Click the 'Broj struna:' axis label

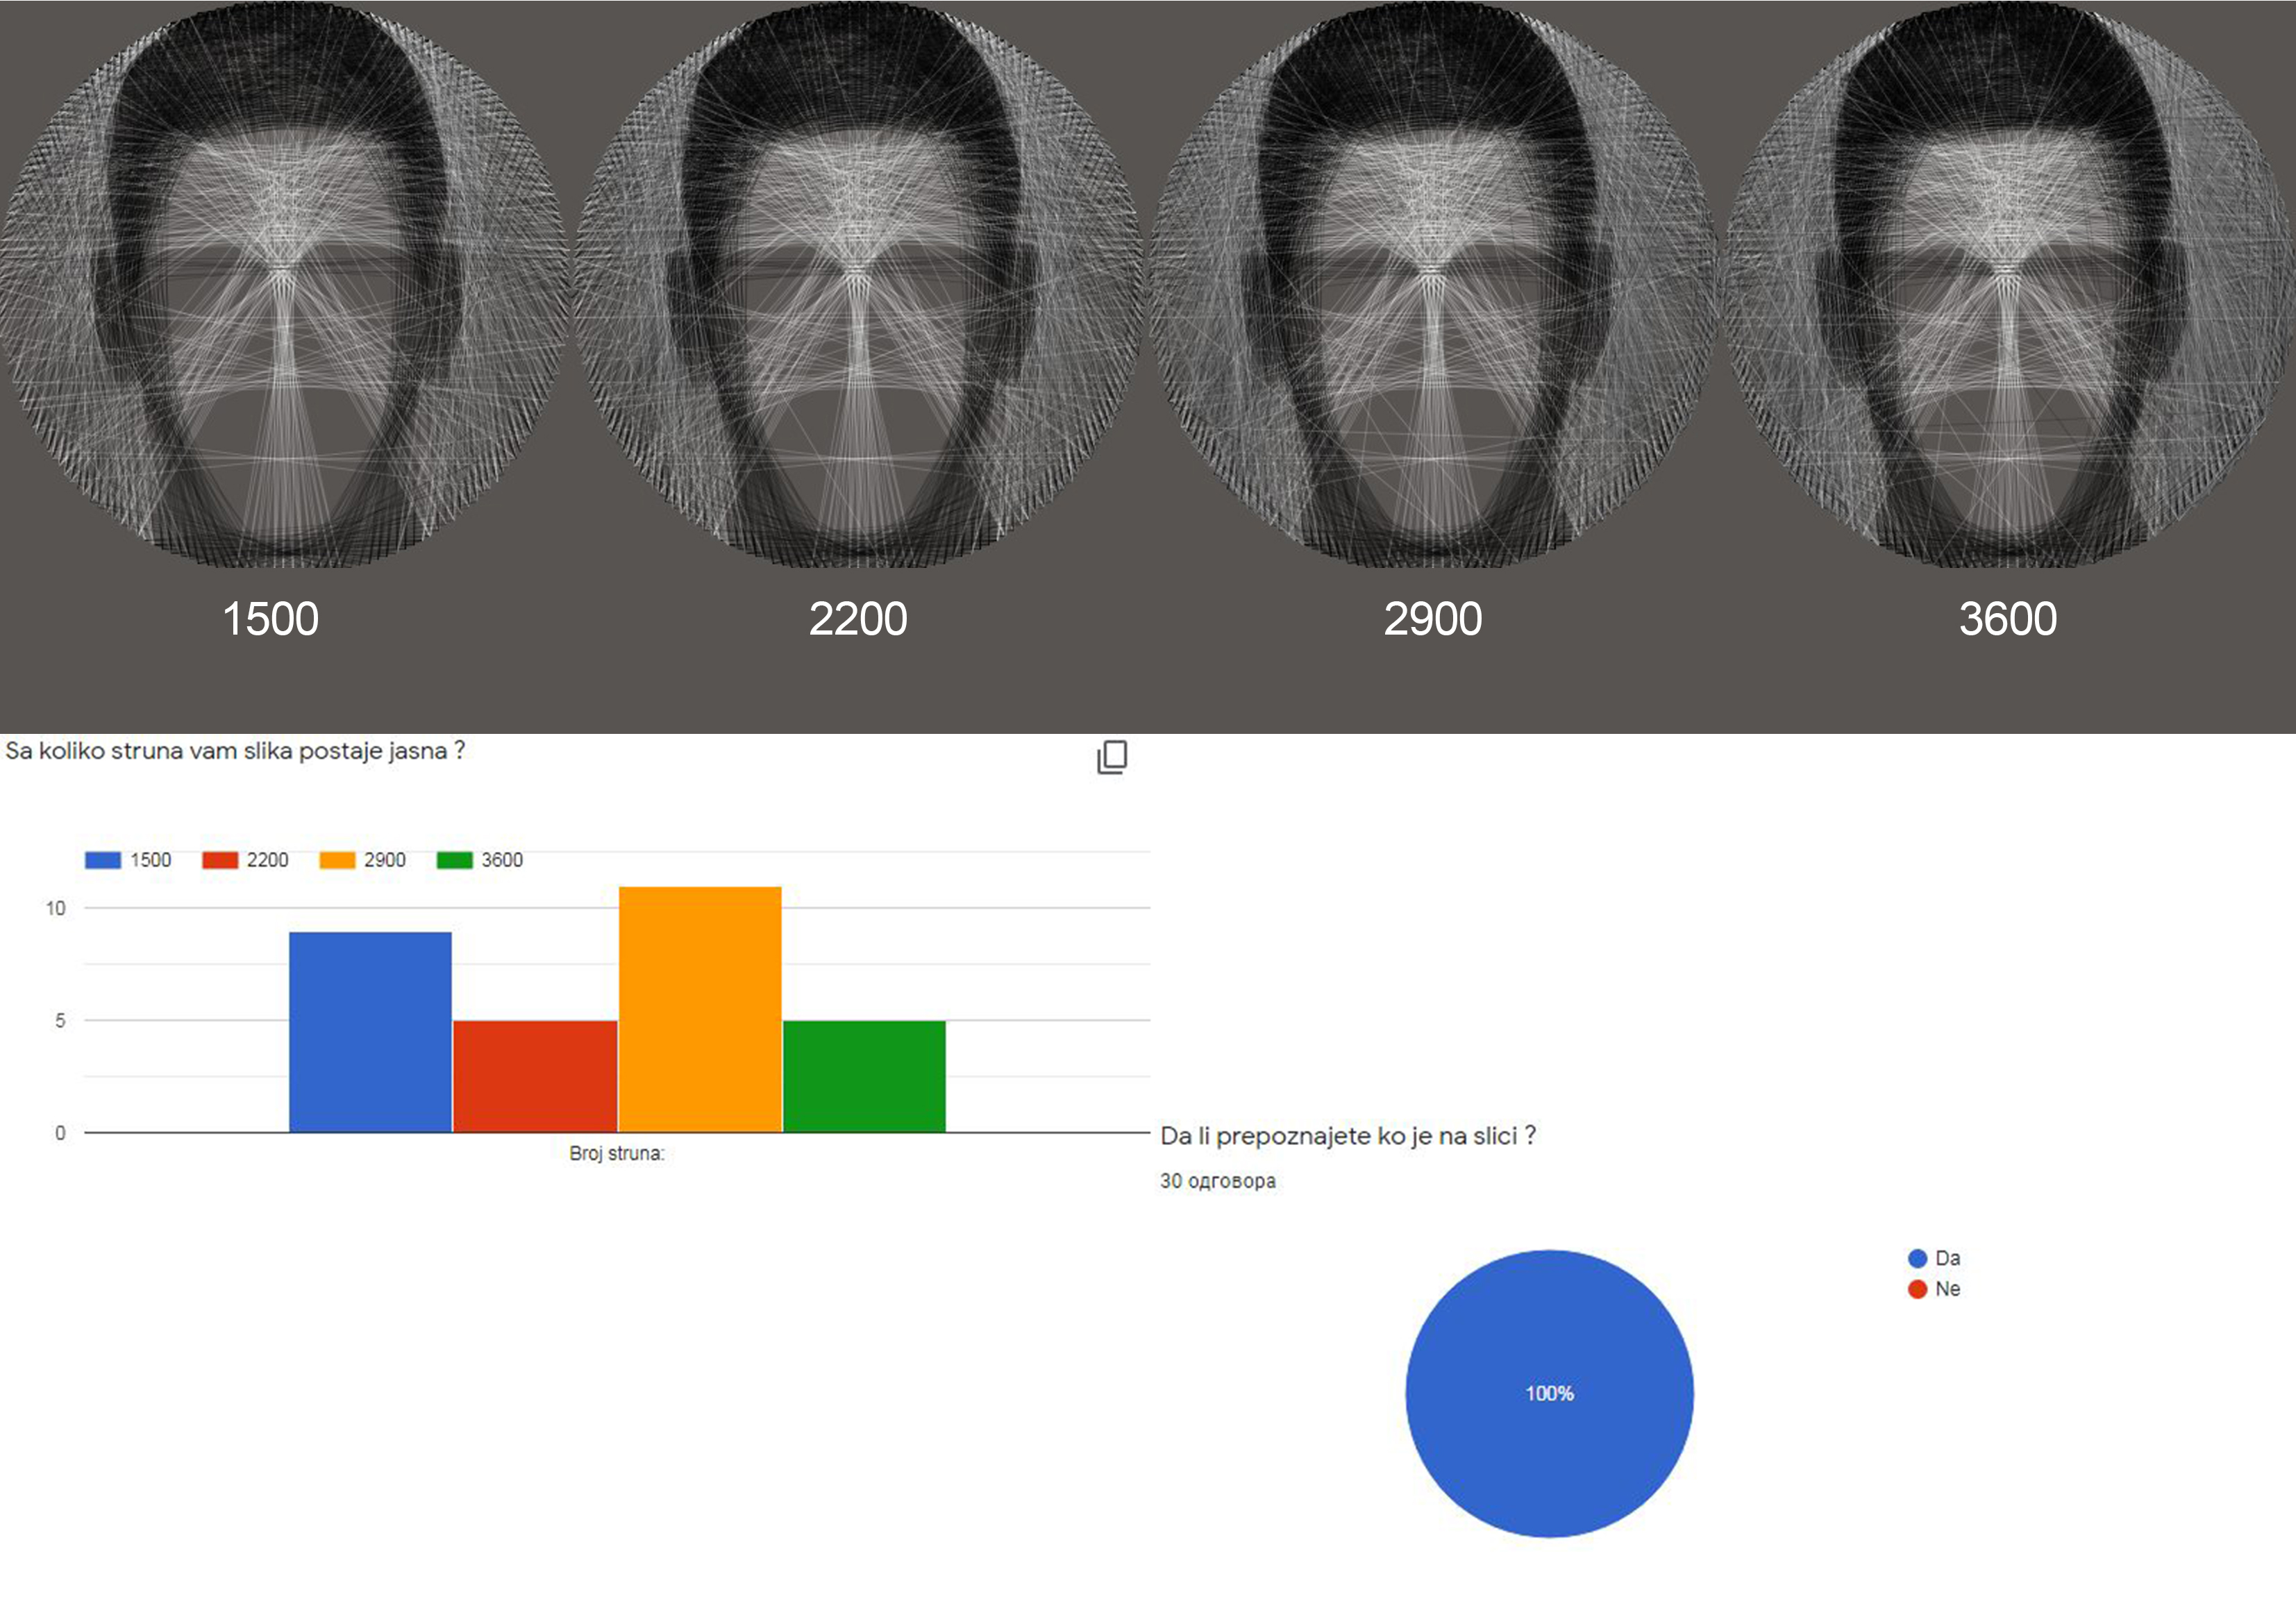click(617, 1153)
